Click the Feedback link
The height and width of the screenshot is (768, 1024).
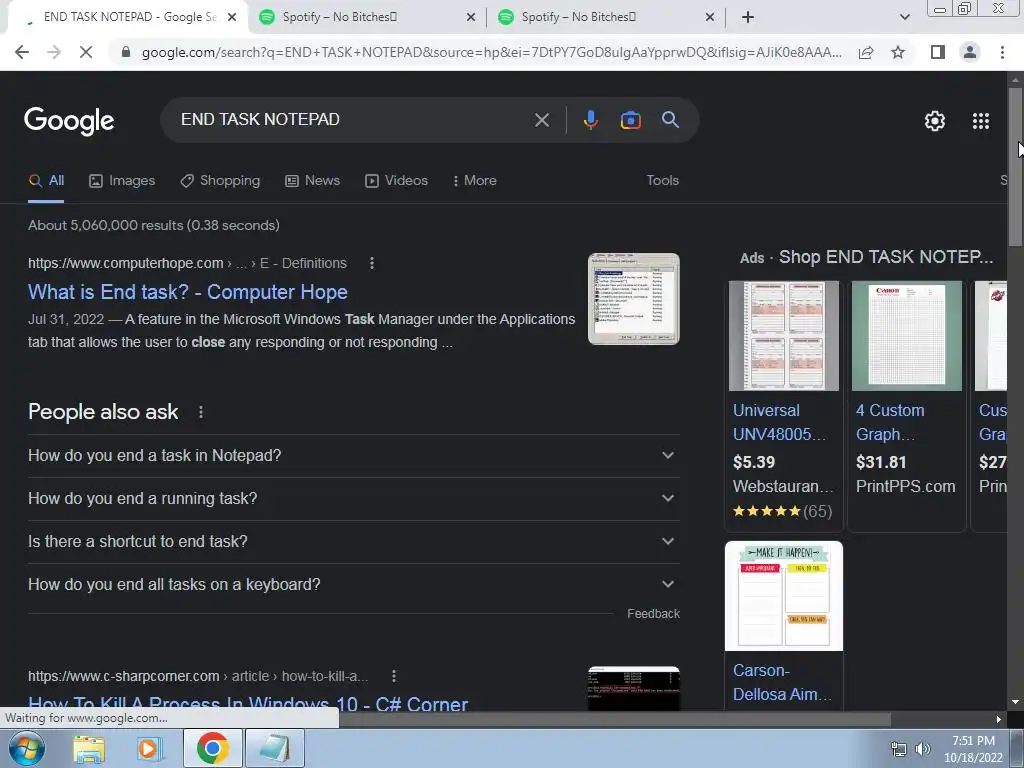(x=653, y=614)
